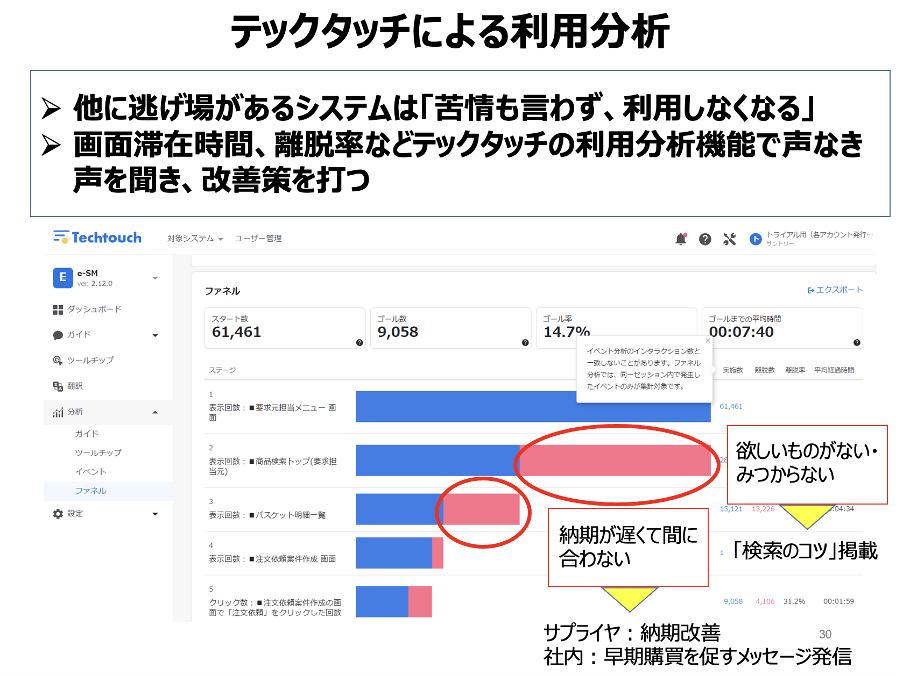Select イベント under 分析

pyautogui.click(x=90, y=472)
